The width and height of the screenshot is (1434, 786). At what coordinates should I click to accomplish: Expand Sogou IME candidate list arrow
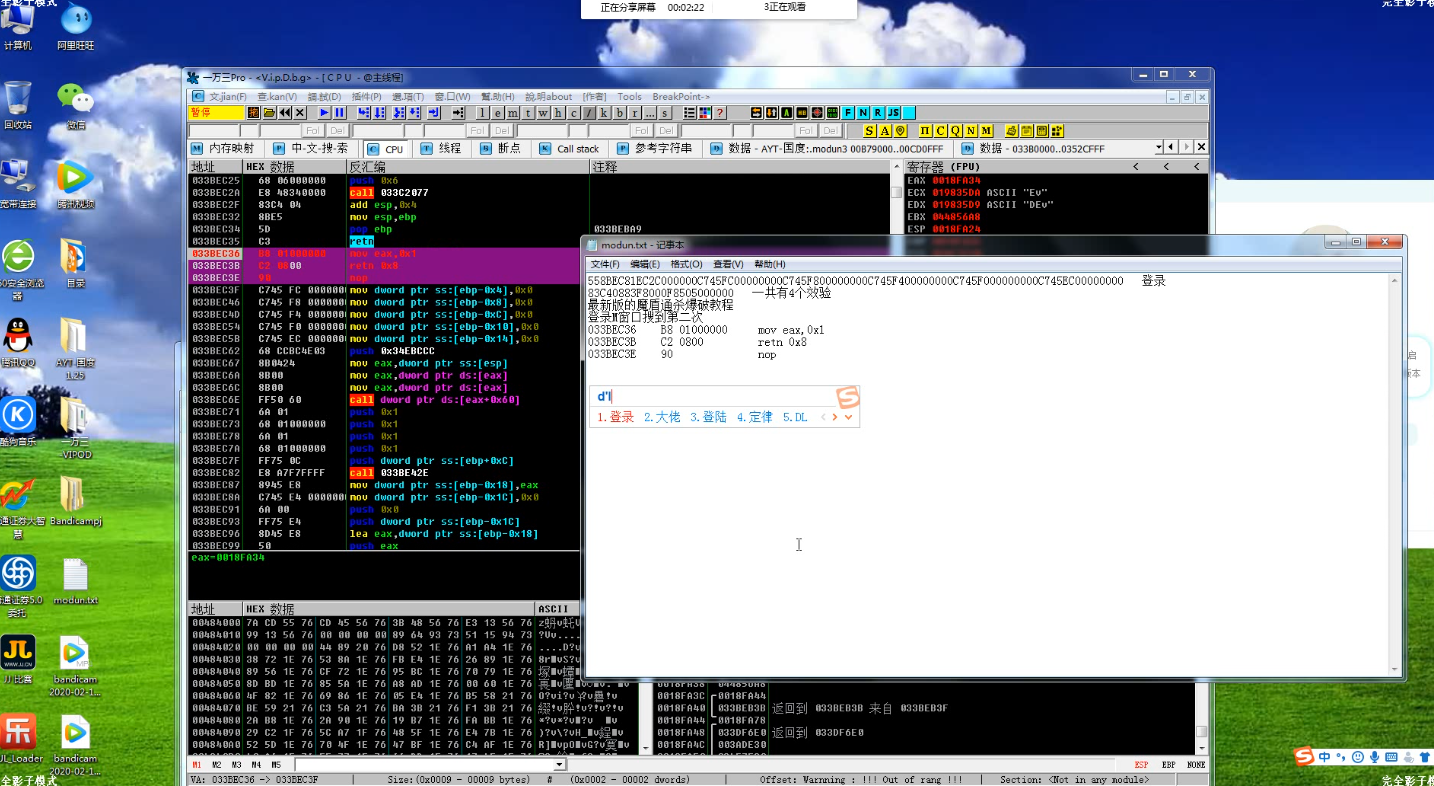pyautogui.click(x=848, y=417)
